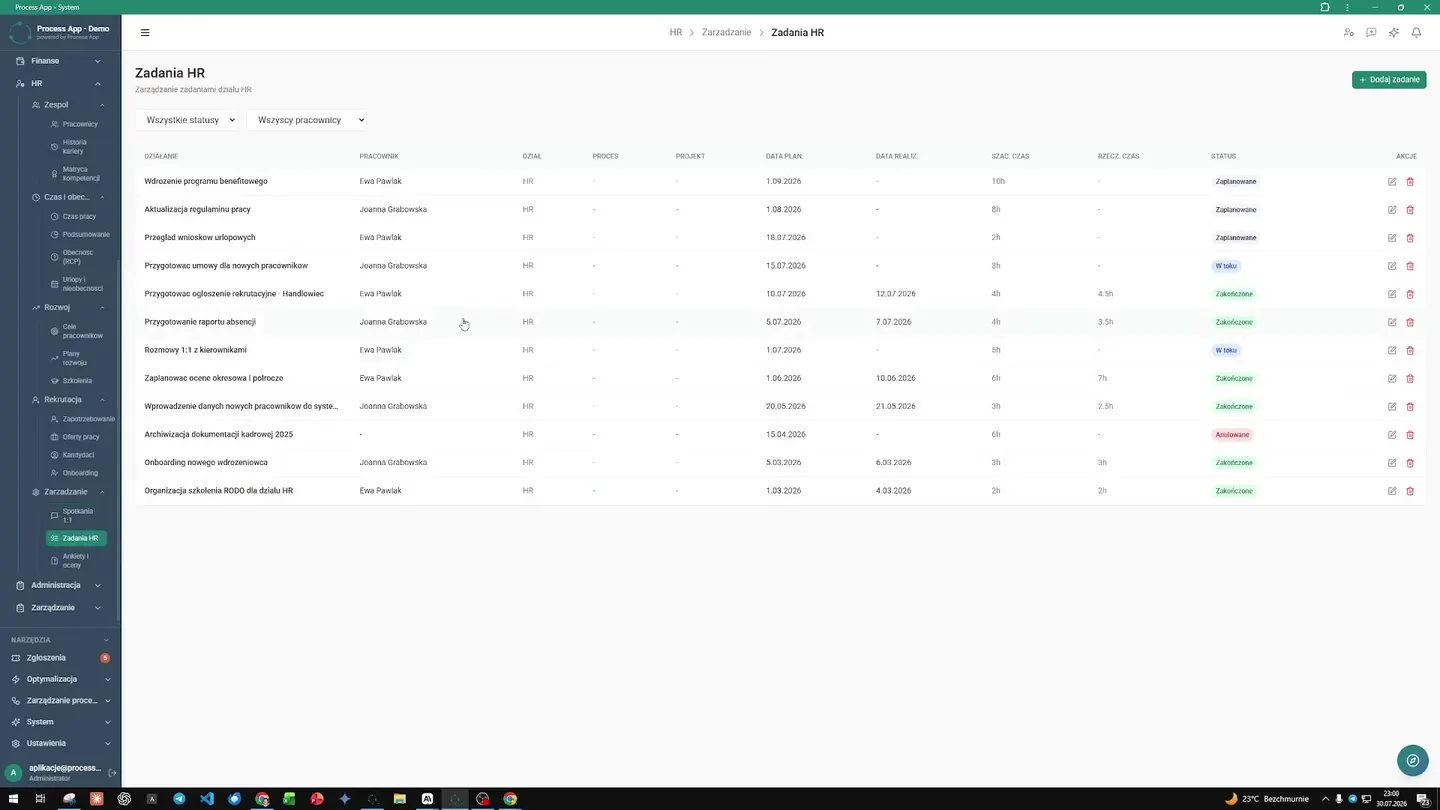
Task: Click the W toku badge for Rozmowy 1:1
Action: [x=1226, y=350]
